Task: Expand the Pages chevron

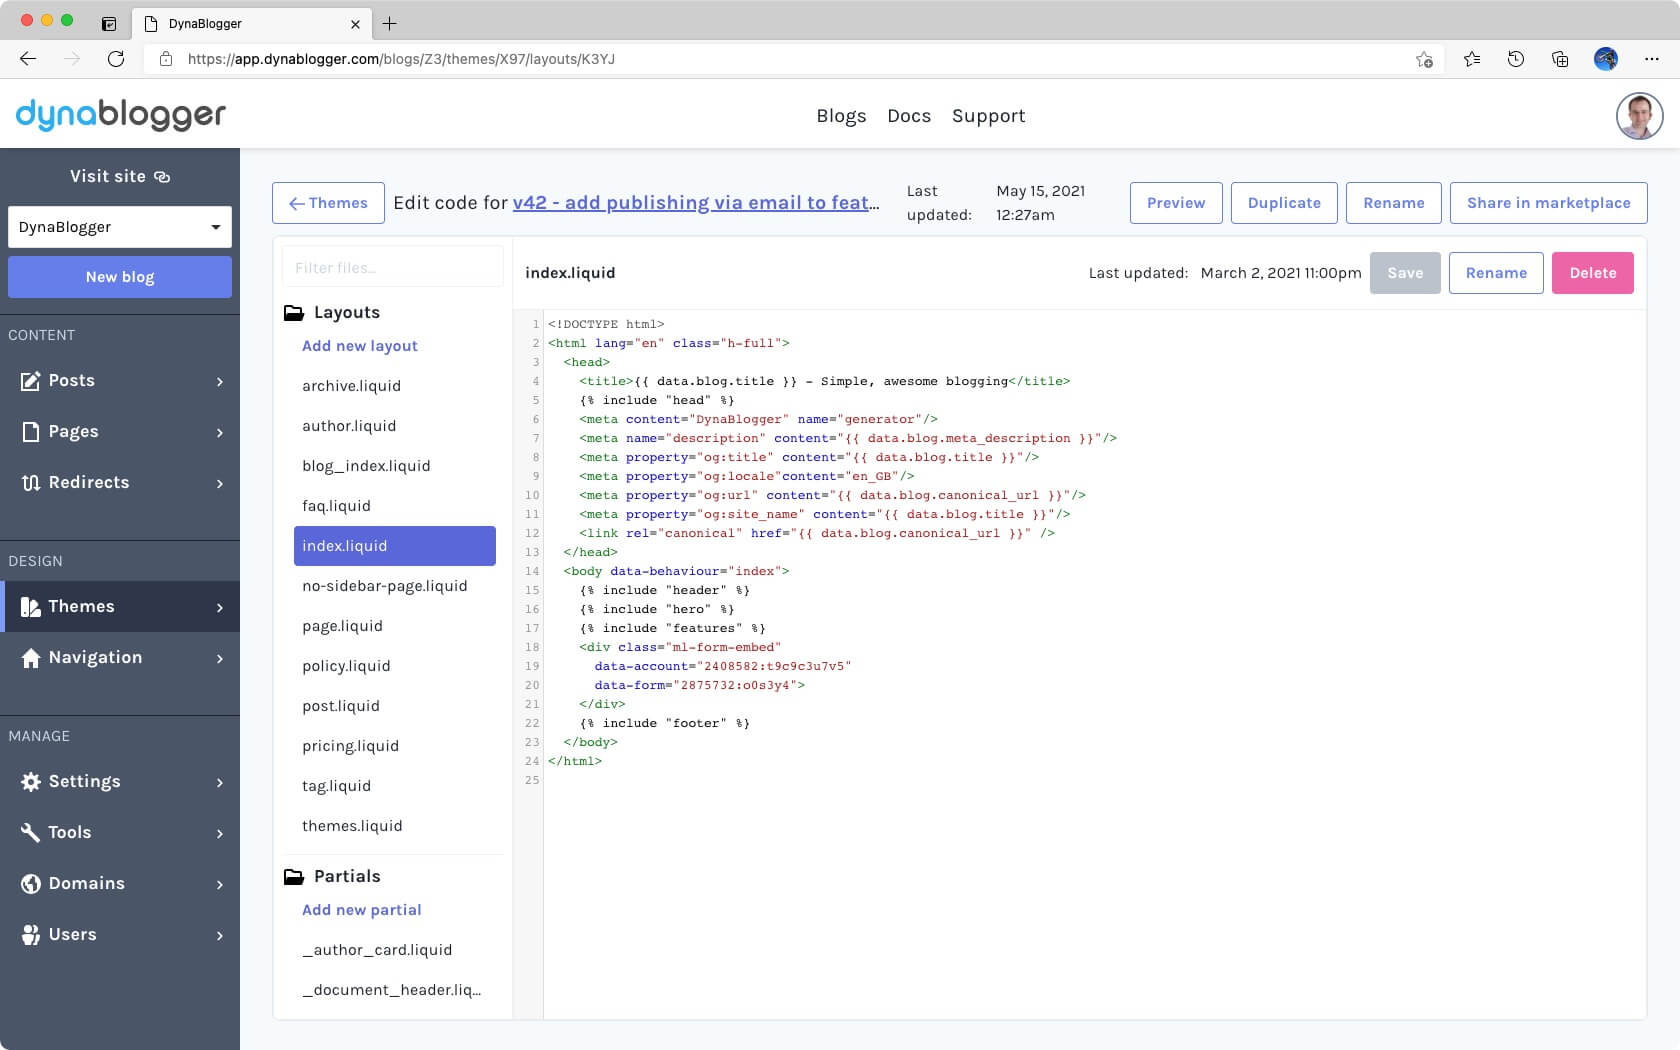Action: click(x=220, y=433)
